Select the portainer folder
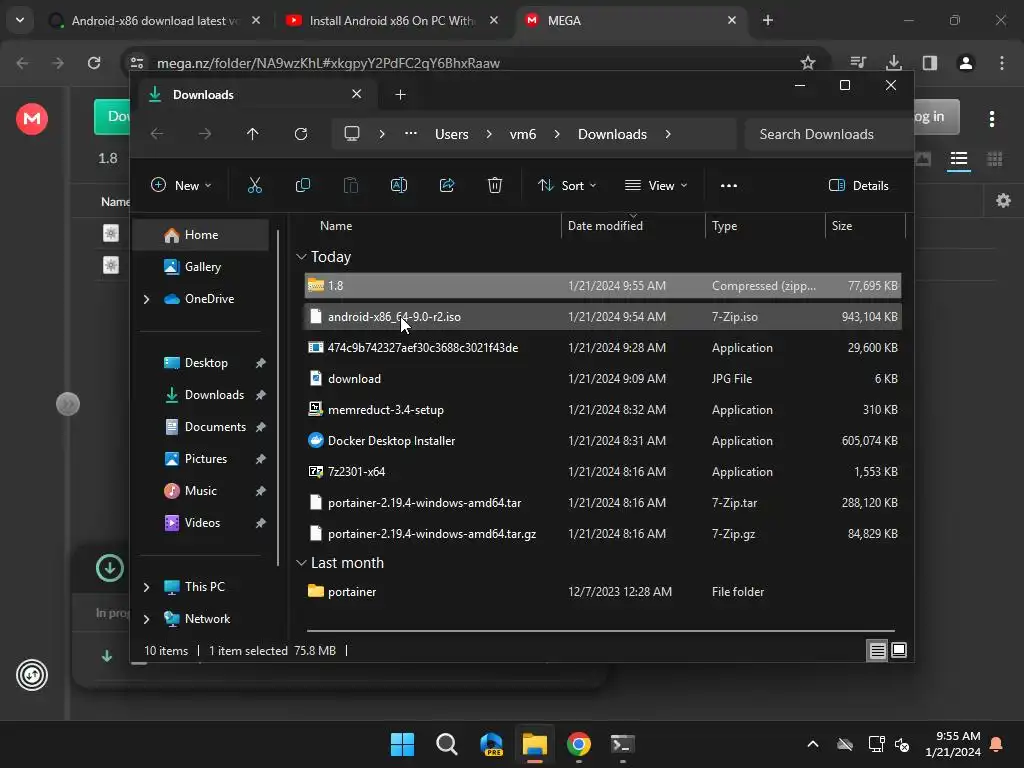This screenshot has height=768, width=1024. click(x=603, y=592)
